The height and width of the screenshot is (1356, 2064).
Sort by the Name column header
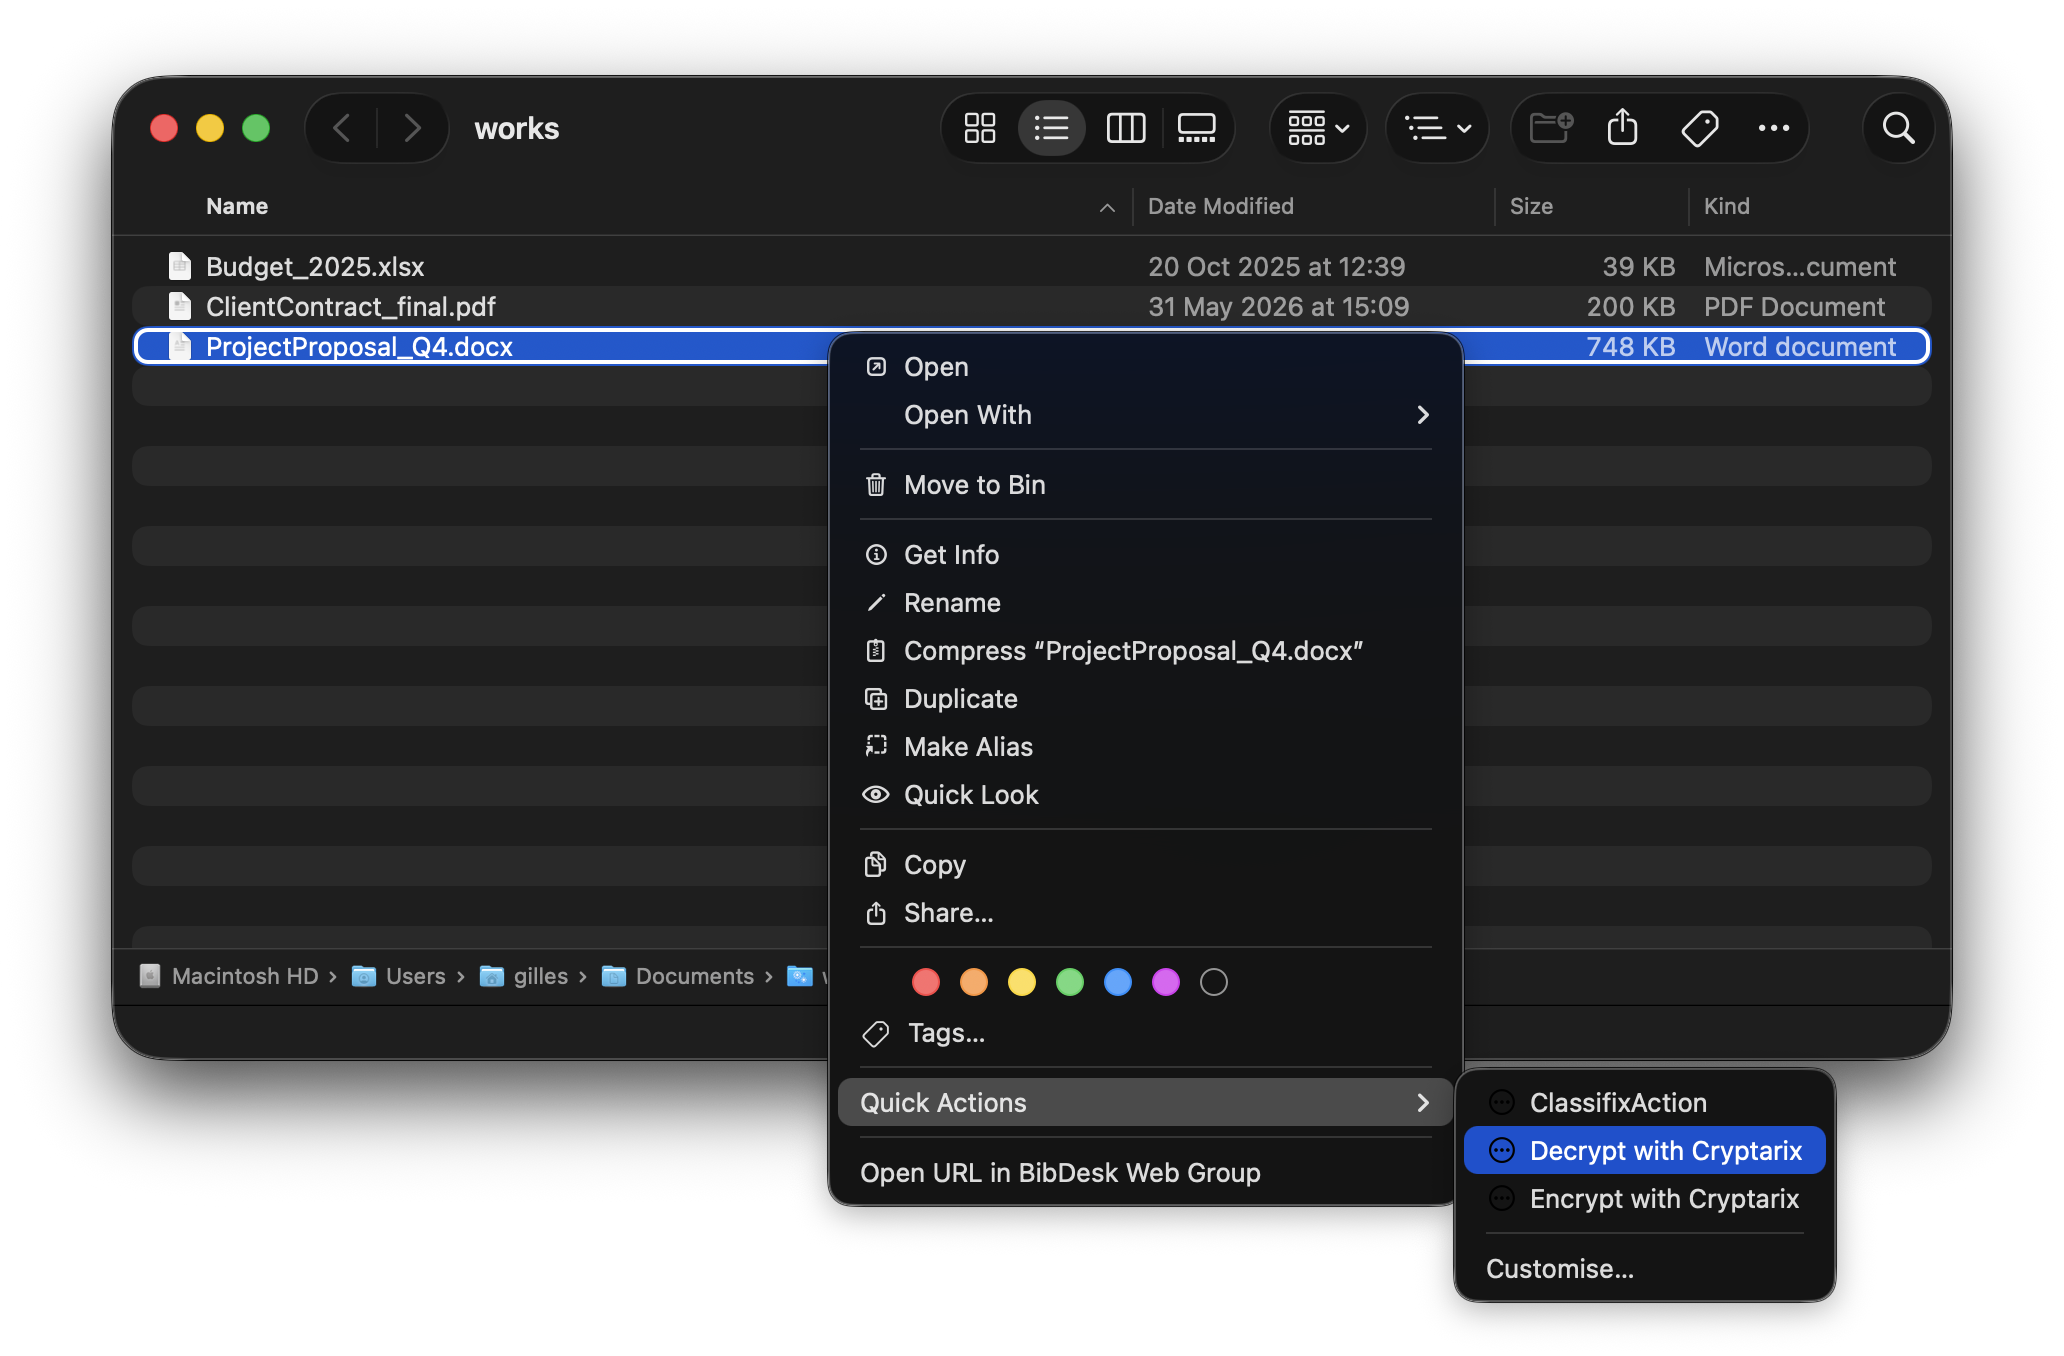(x=237, y=206)
